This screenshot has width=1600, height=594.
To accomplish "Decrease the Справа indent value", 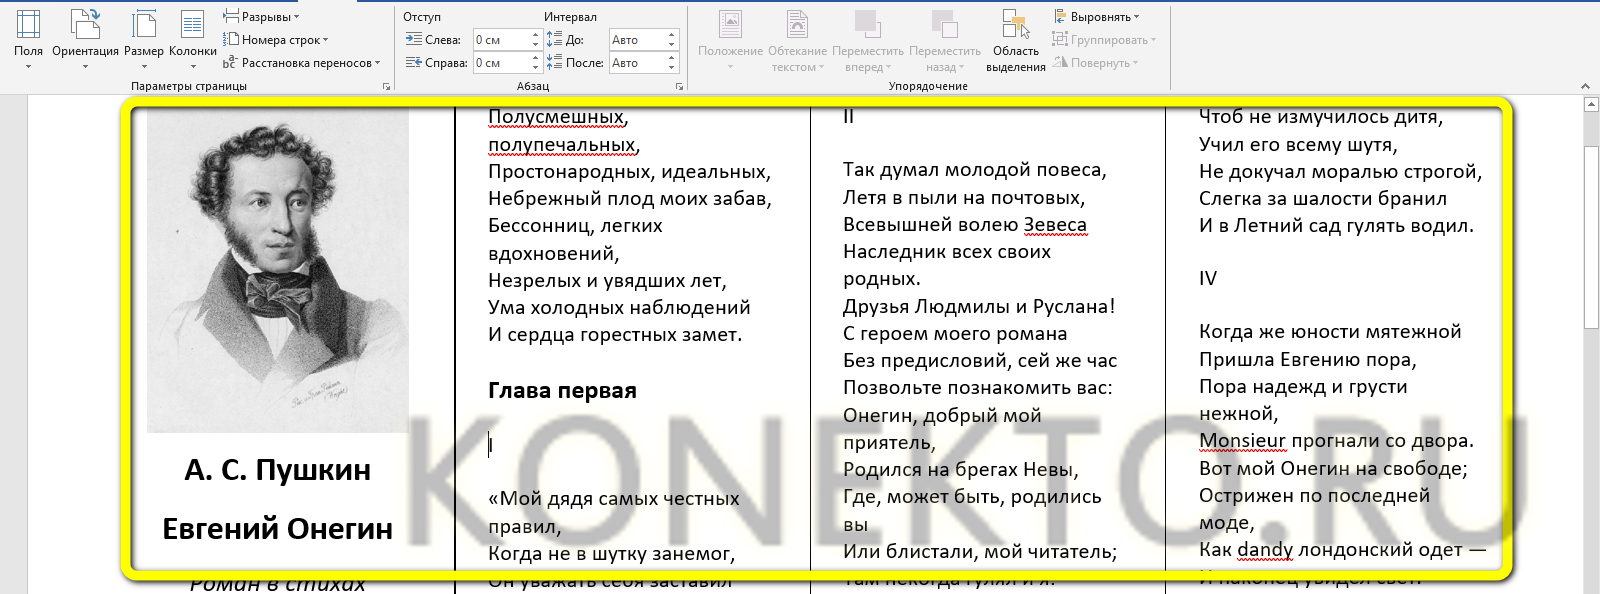I will [536, 68].
